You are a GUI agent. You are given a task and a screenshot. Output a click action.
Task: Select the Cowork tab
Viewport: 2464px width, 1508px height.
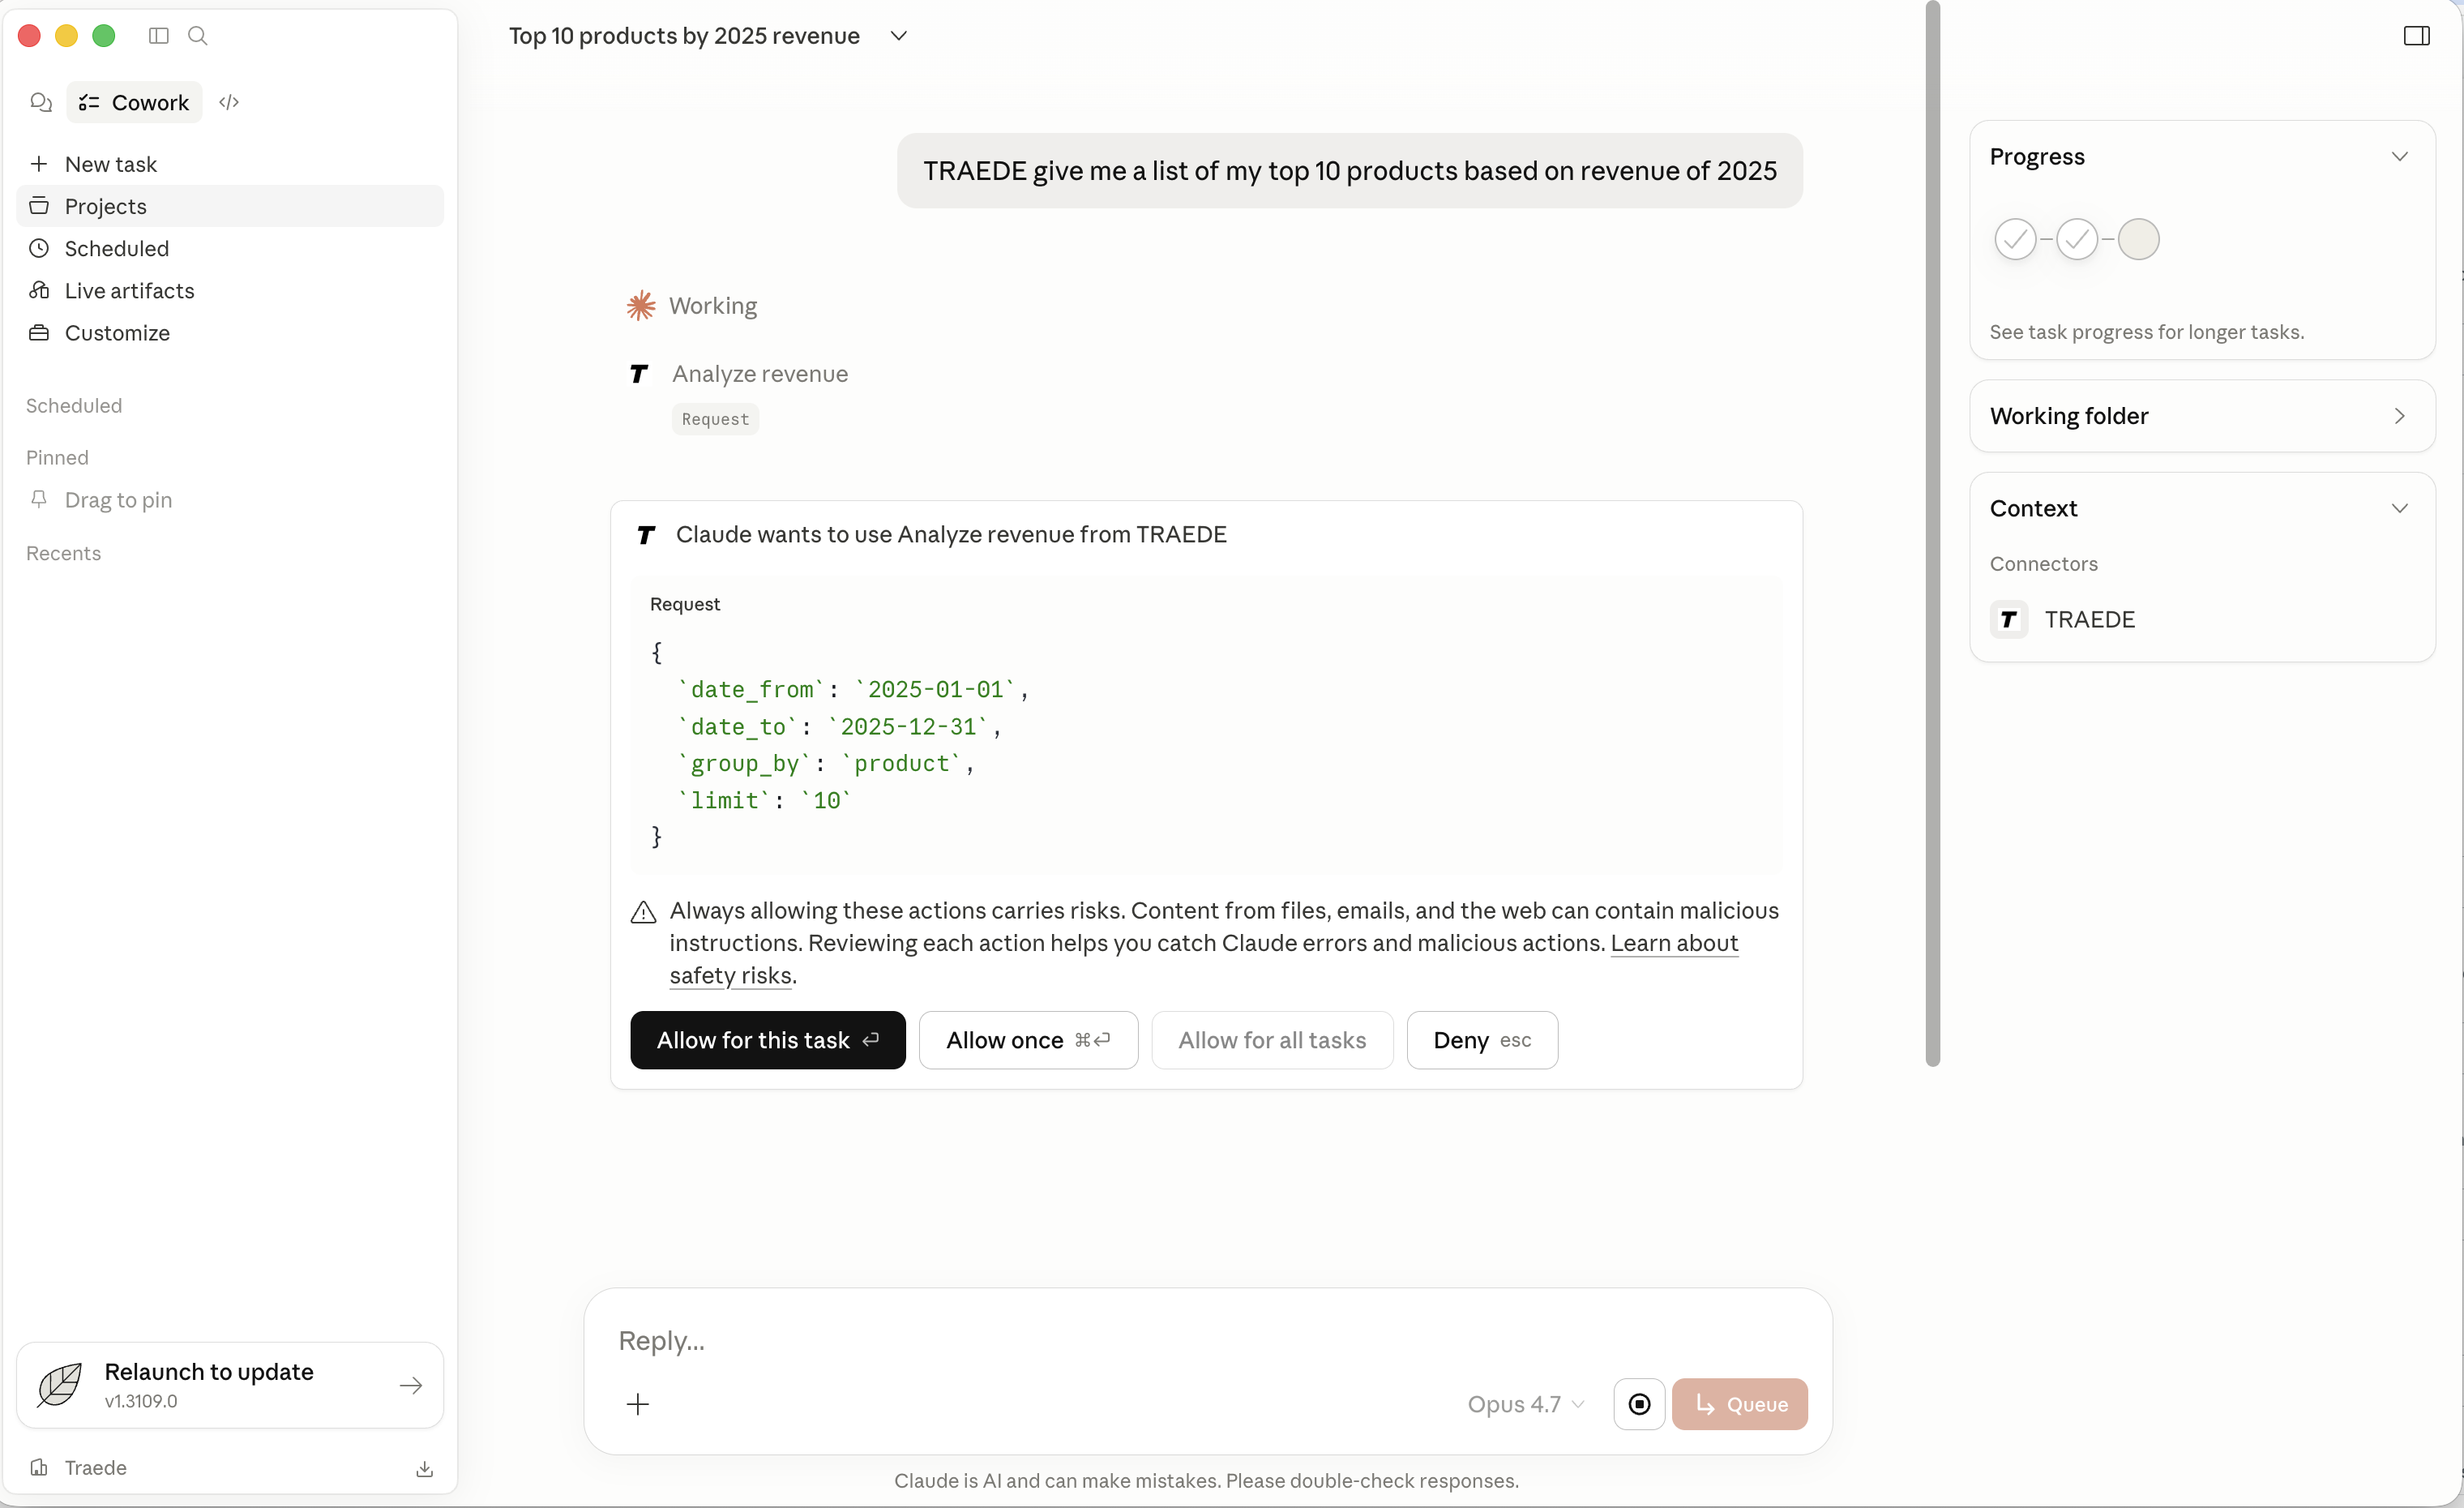pos(135,102)
